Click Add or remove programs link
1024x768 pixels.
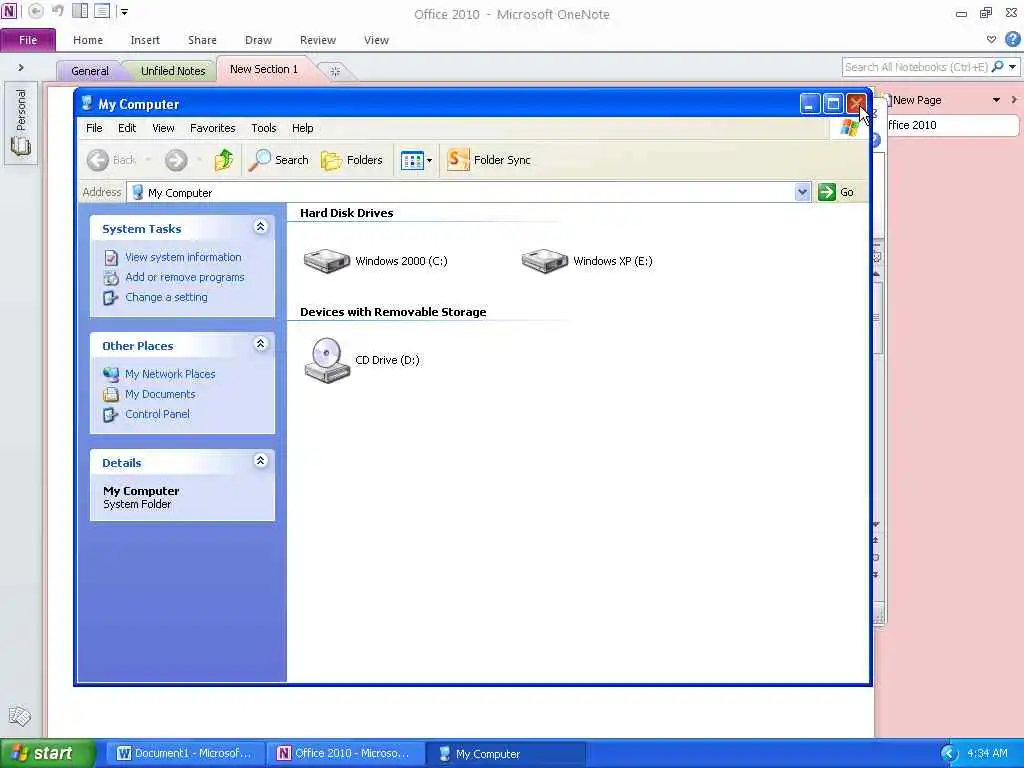click(x=185, y=278)
